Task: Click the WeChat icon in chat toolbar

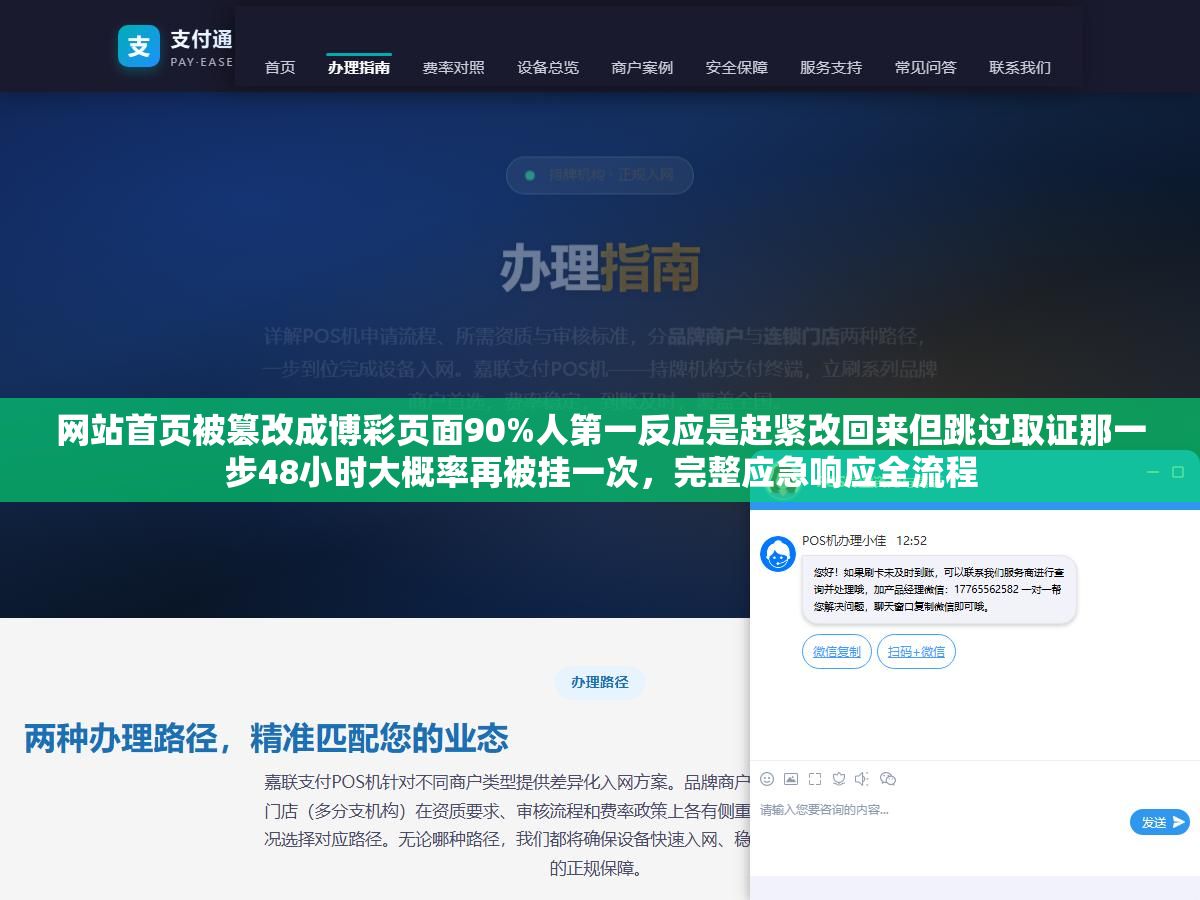Action: [888, 779]
